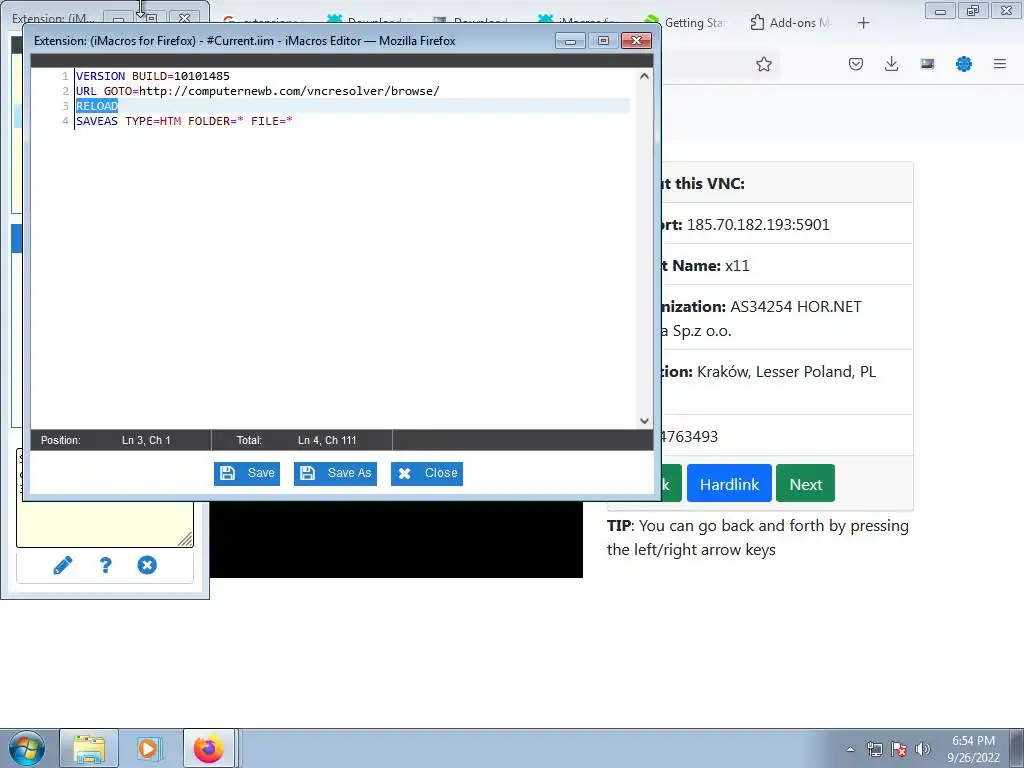Open Windows Media Player taskbar icon
The height and width of the screenshot is (768, 1024).
149,748
